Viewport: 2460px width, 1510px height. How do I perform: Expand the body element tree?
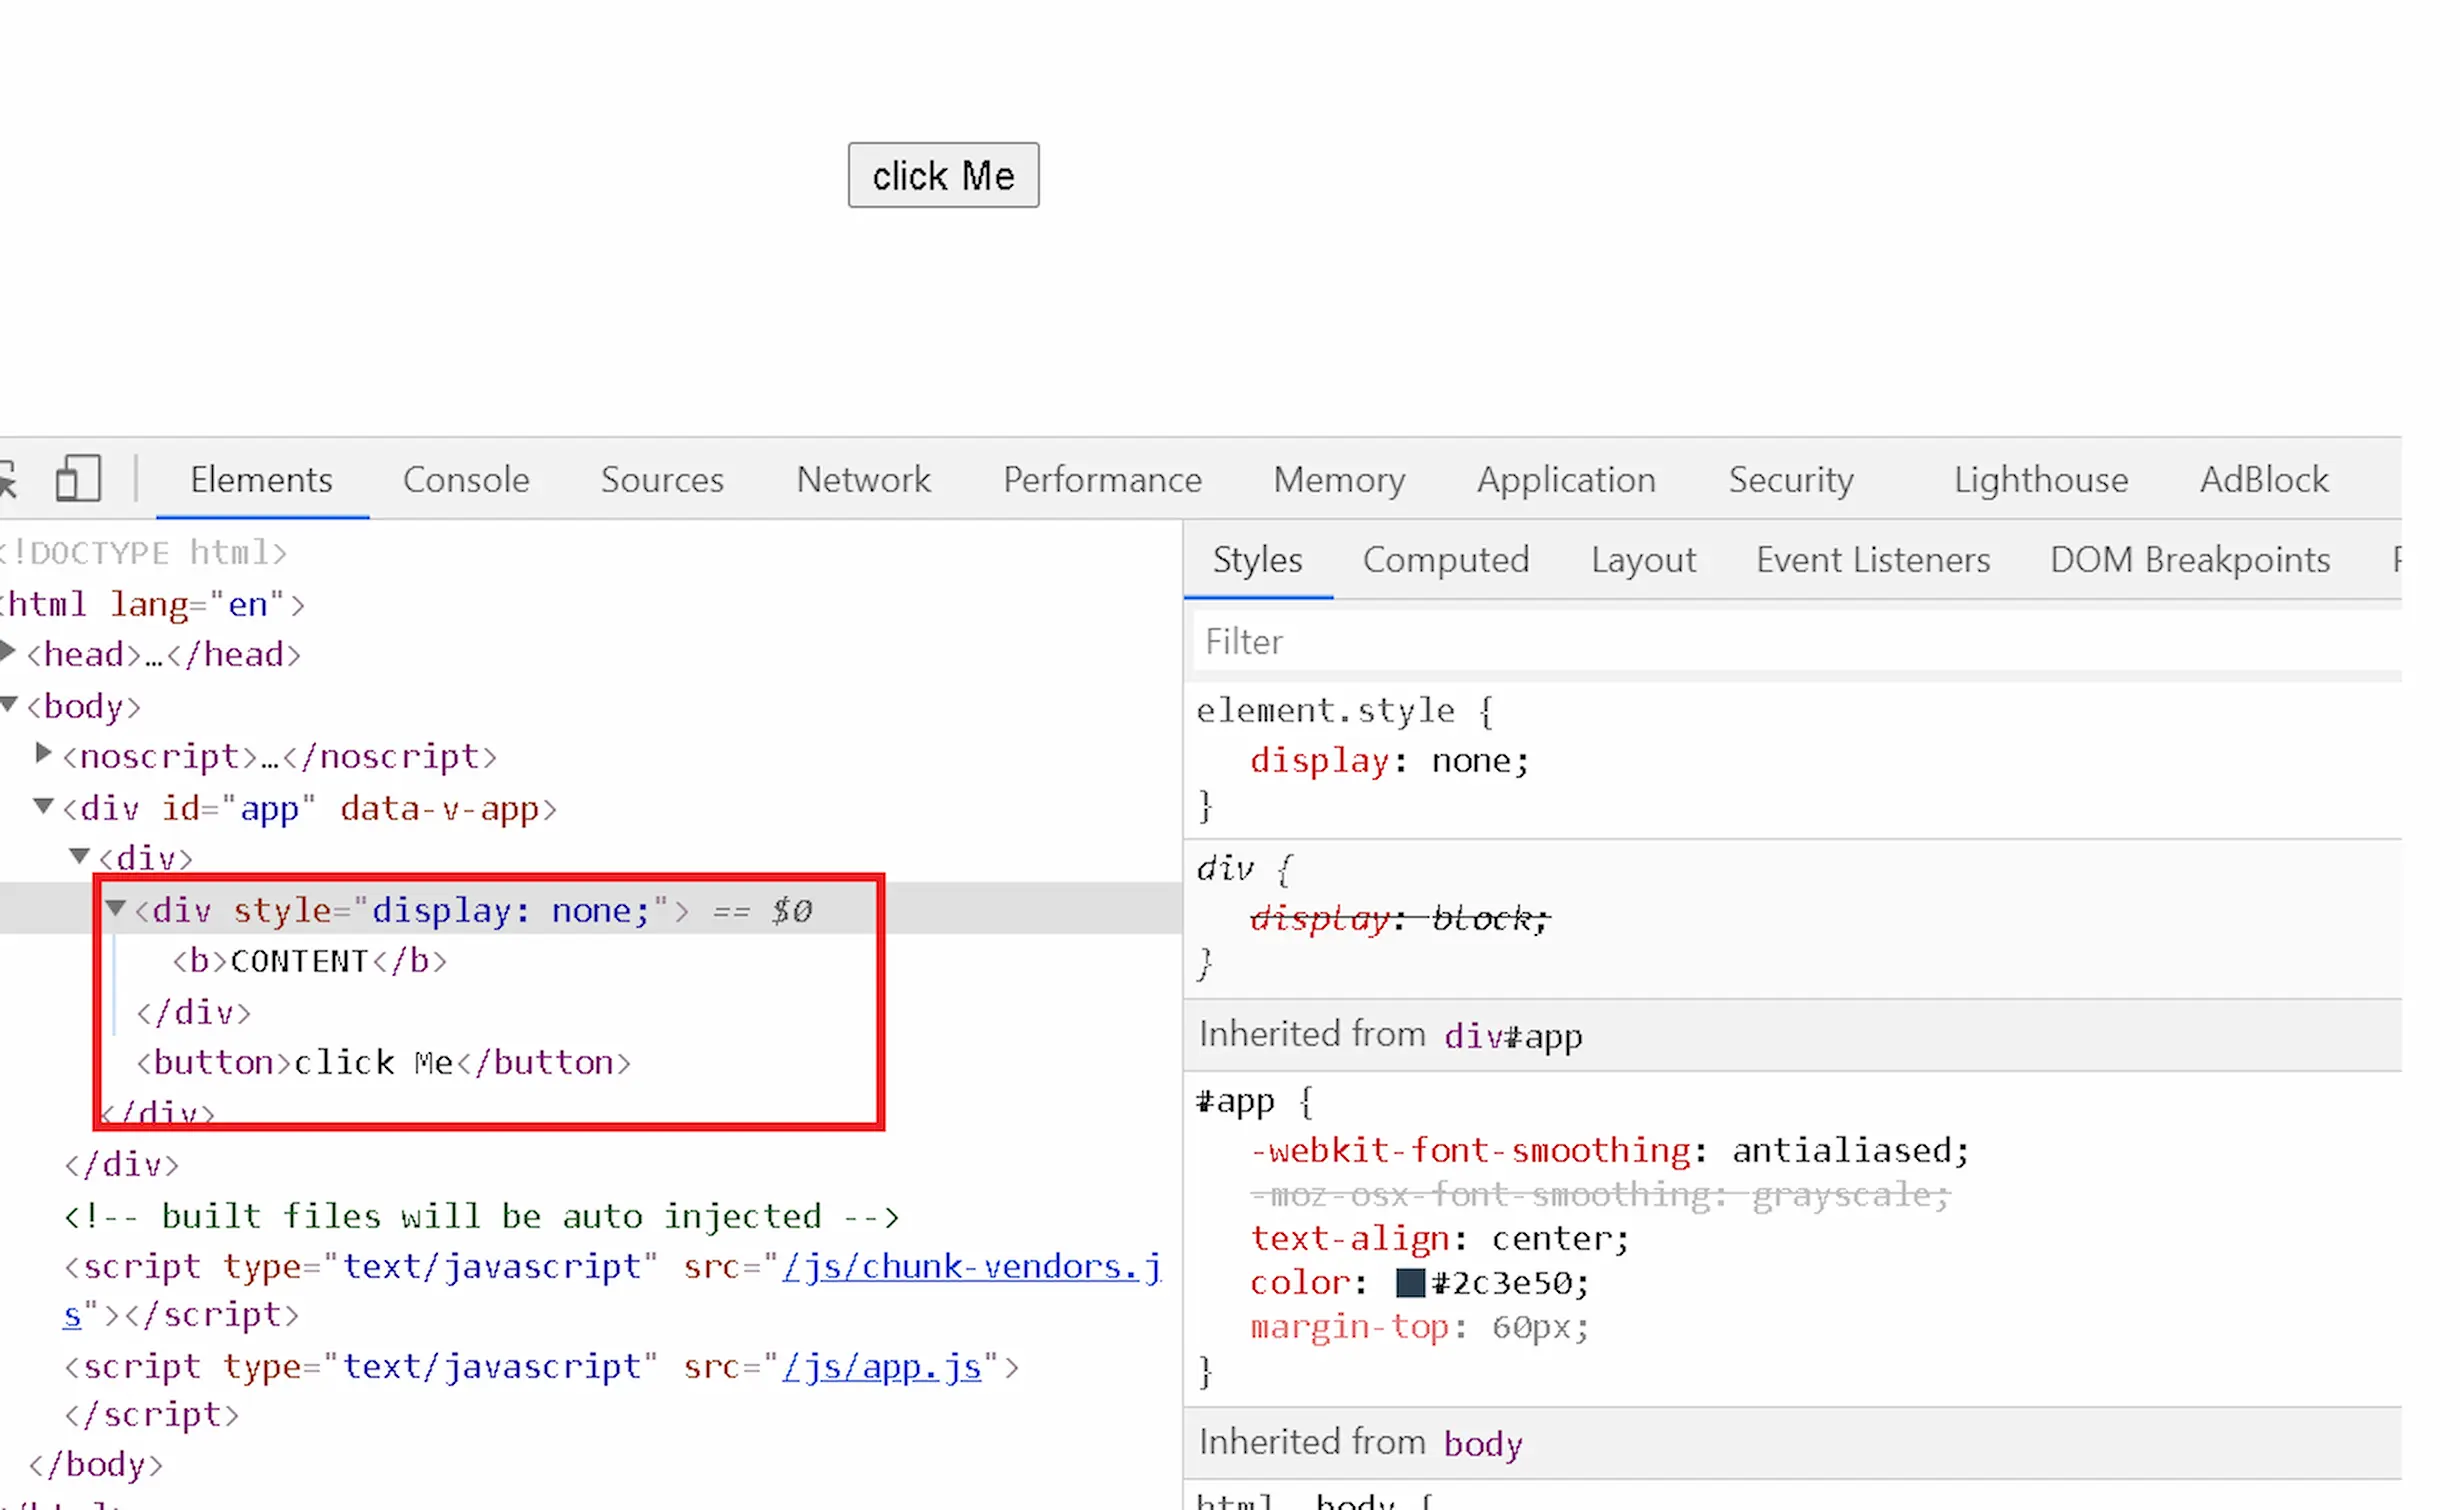(11, 705)
